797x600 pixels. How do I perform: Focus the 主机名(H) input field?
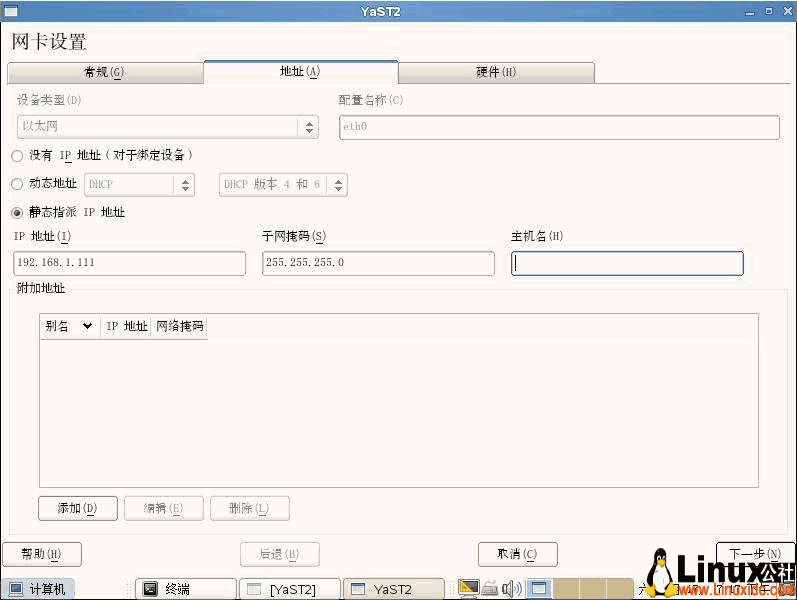[627, 263]
